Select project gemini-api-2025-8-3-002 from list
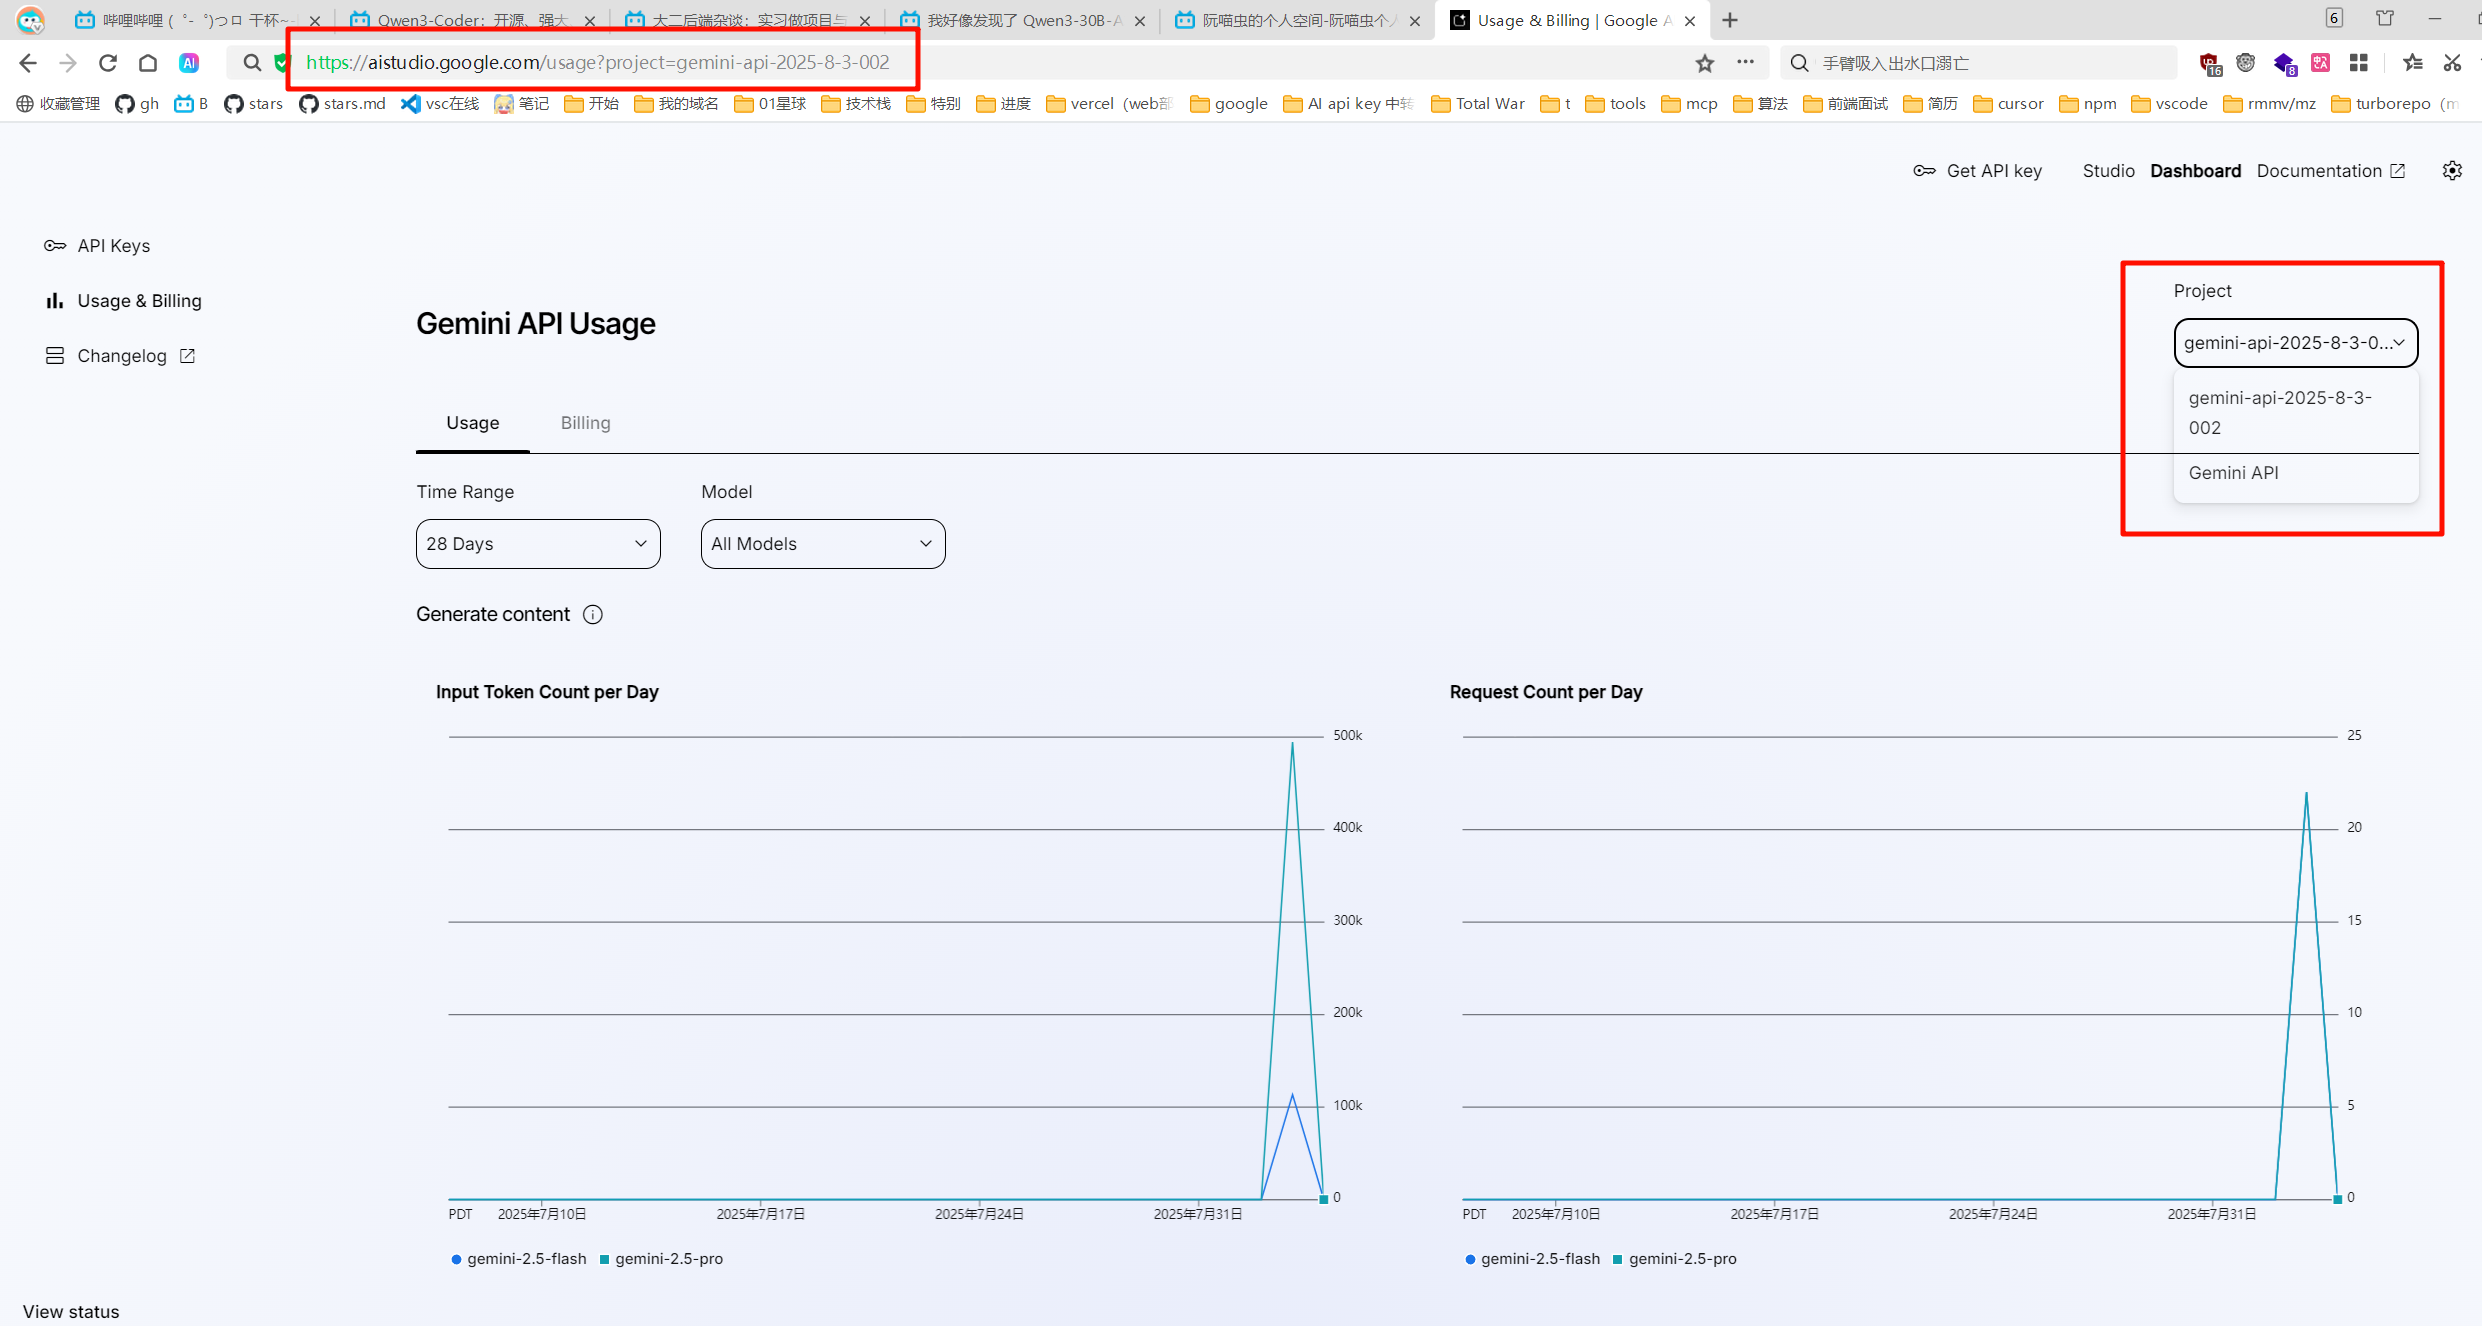 coord(2296,412)
